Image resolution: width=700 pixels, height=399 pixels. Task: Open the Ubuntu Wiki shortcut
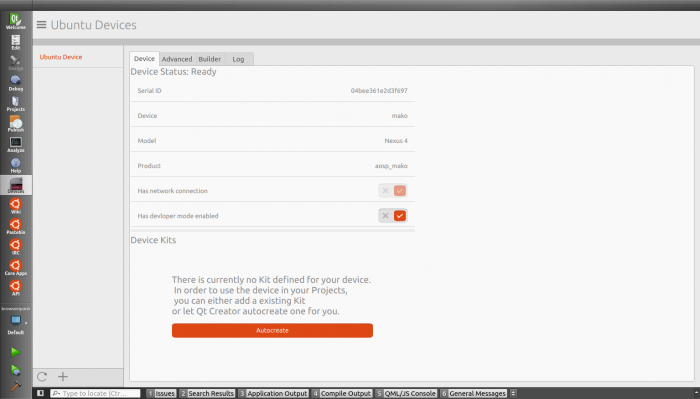pos(16,206)
